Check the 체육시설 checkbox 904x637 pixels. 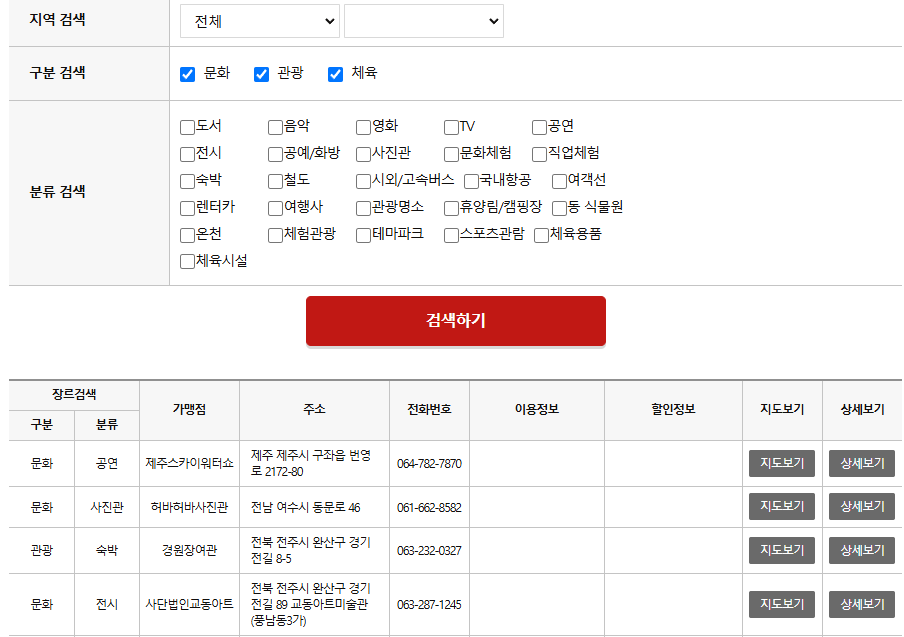pyautogui.click(x=186, y=260)
